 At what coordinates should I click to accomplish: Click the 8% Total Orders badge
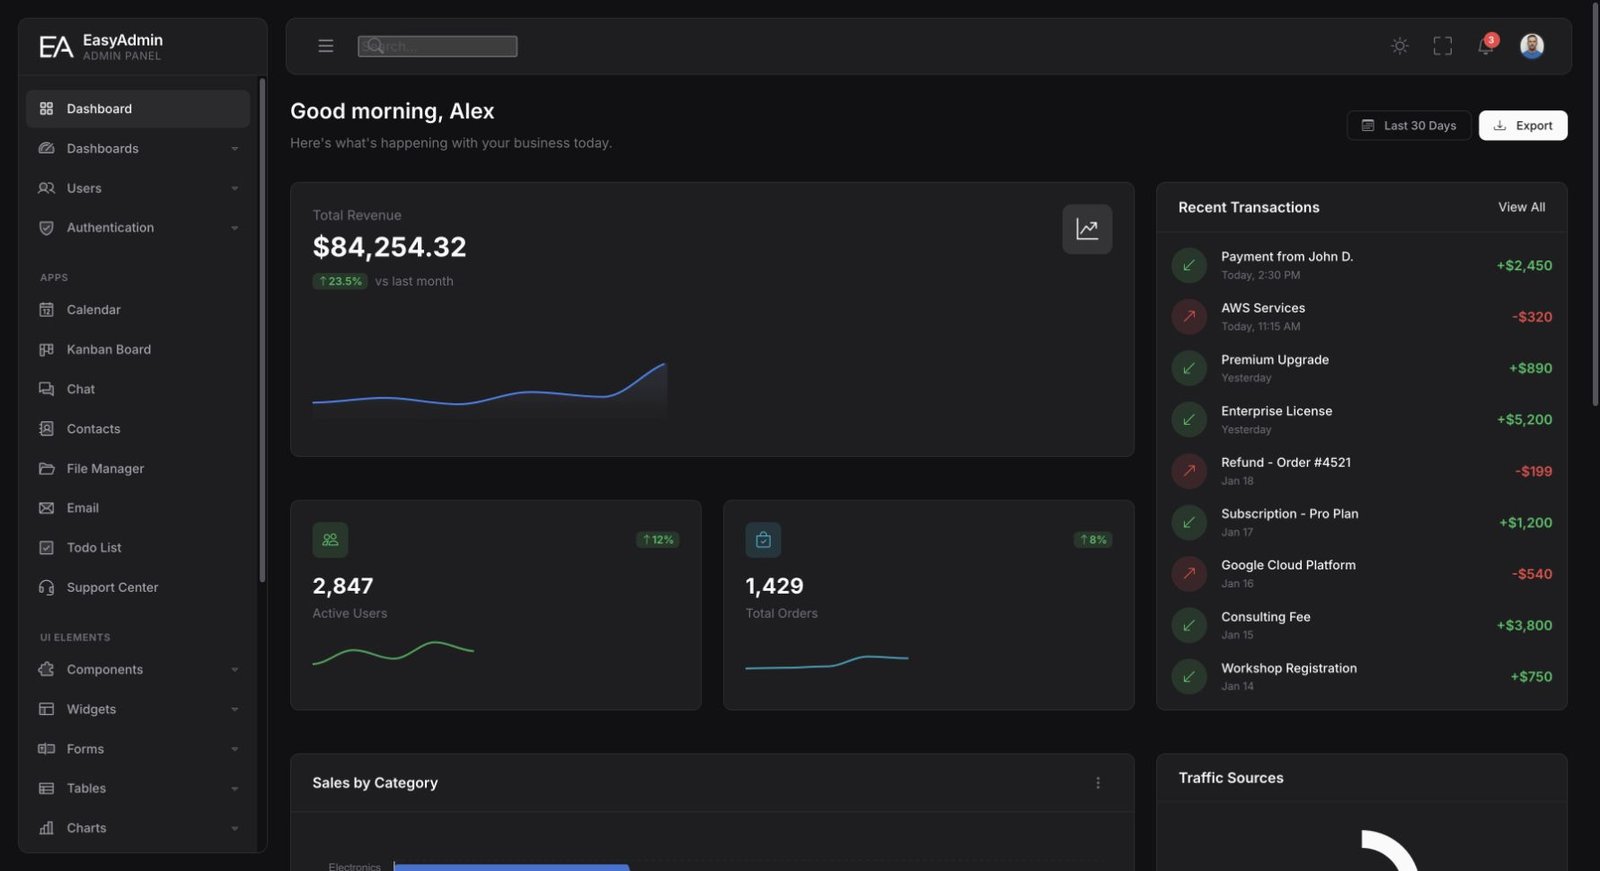coord(1092,540)
